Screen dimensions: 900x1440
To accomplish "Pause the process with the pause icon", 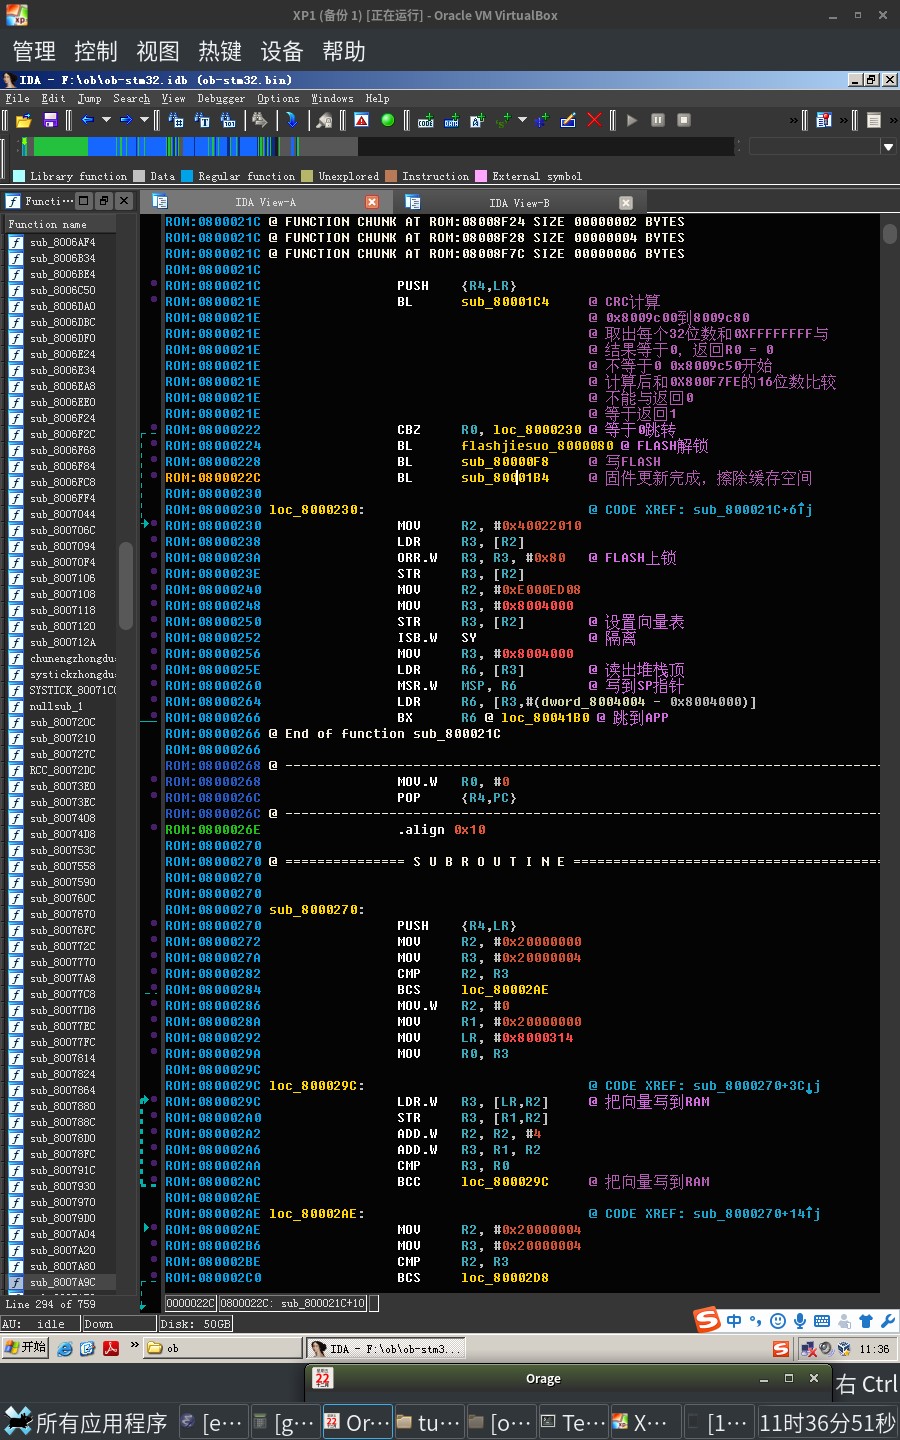I will click(x=658, y=121).
